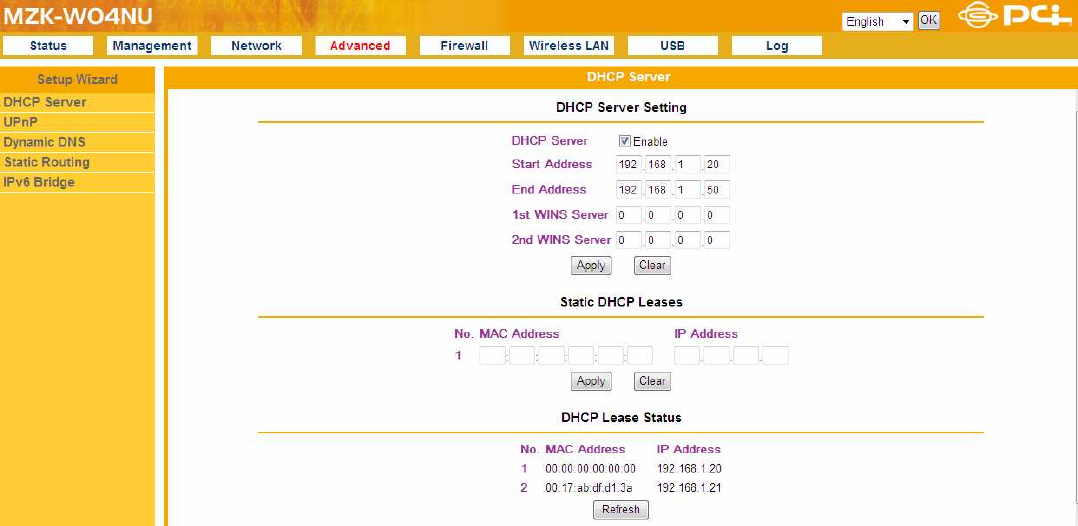Refresh the DHCP Lease Status list
Viewport: 1078px width, 526px height.
click(621, 510)
